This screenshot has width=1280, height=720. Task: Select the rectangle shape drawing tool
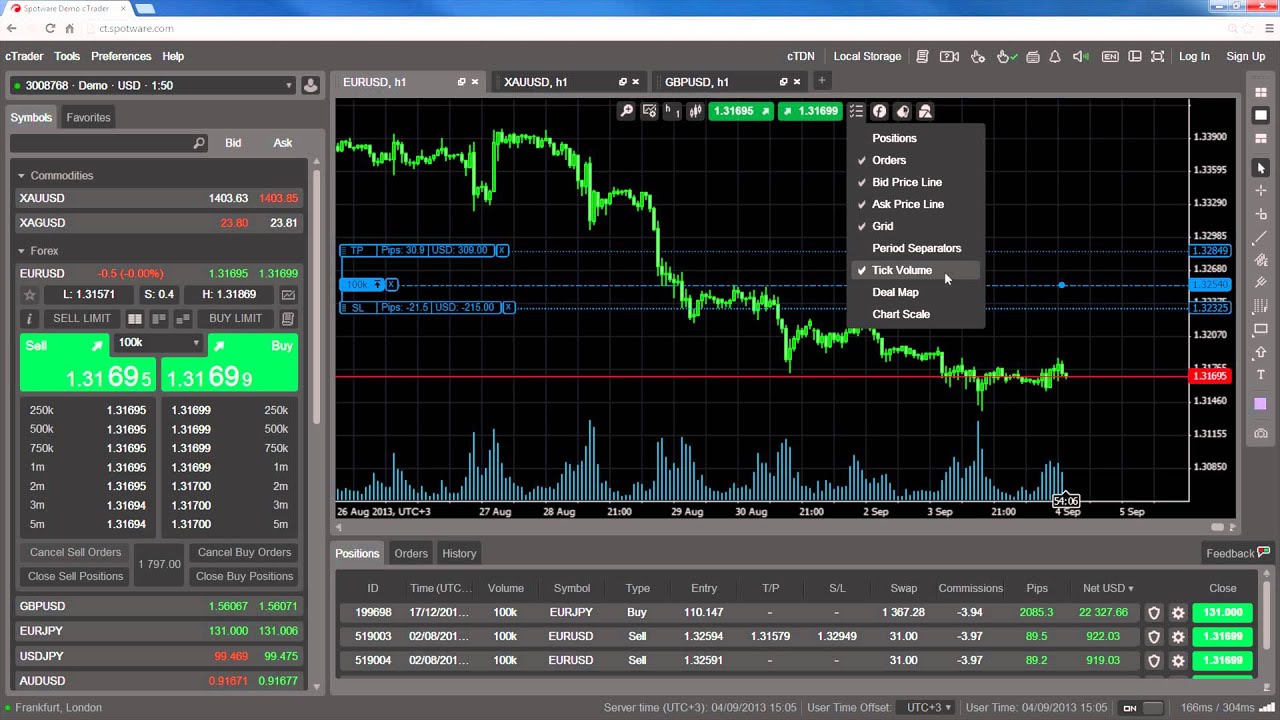point(1261,329)
